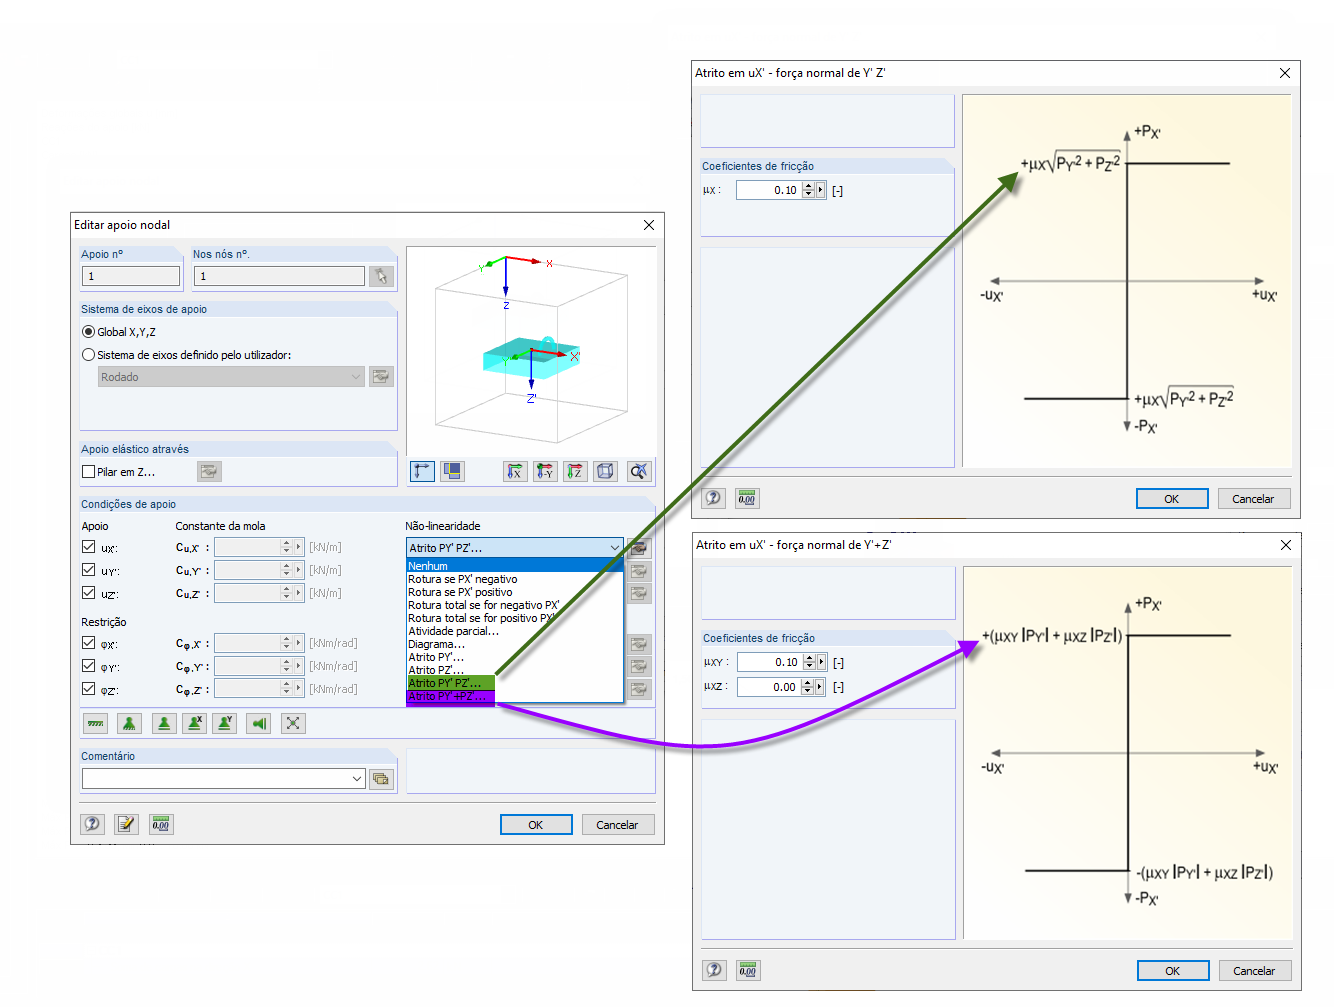The width and height of the screenshot is (1334, 1007).
Task: Click the Apoio nº input field
Action: (131, 276)
